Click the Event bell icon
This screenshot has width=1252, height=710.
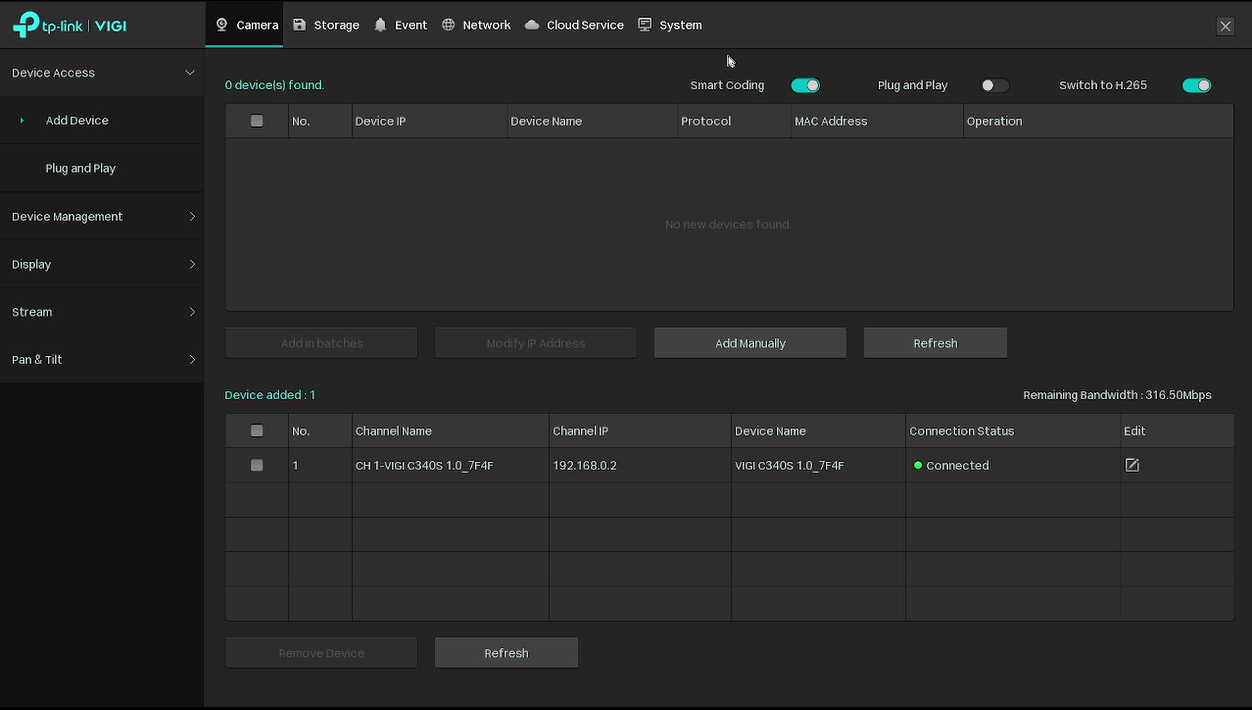coord(380,25)
